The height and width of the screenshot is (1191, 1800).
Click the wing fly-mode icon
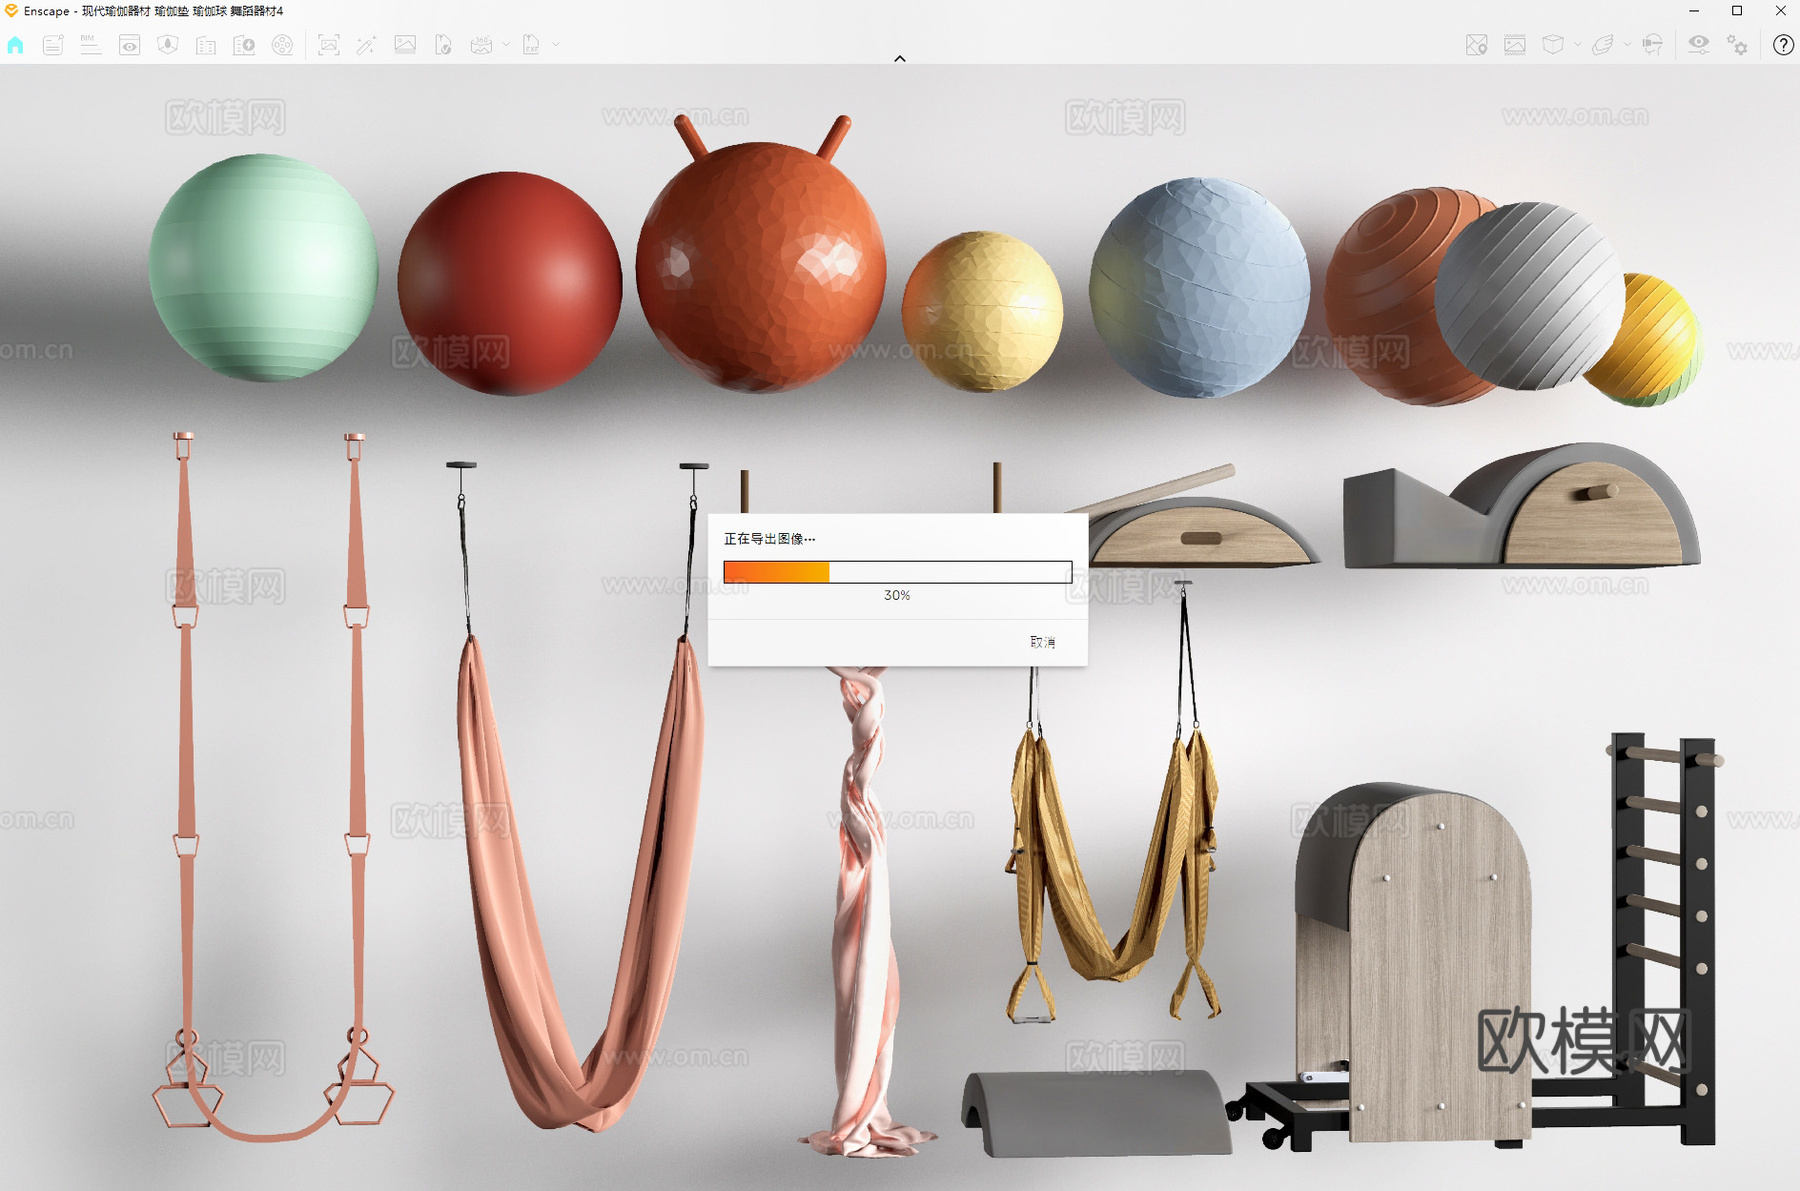[1603, 45]
